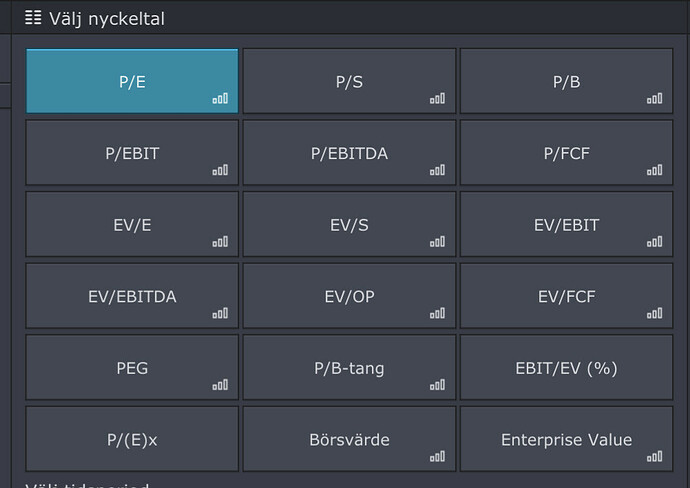Choose the EV/OP ratio tile
This screenshot has height=488, width=690.
pos(349,296)
